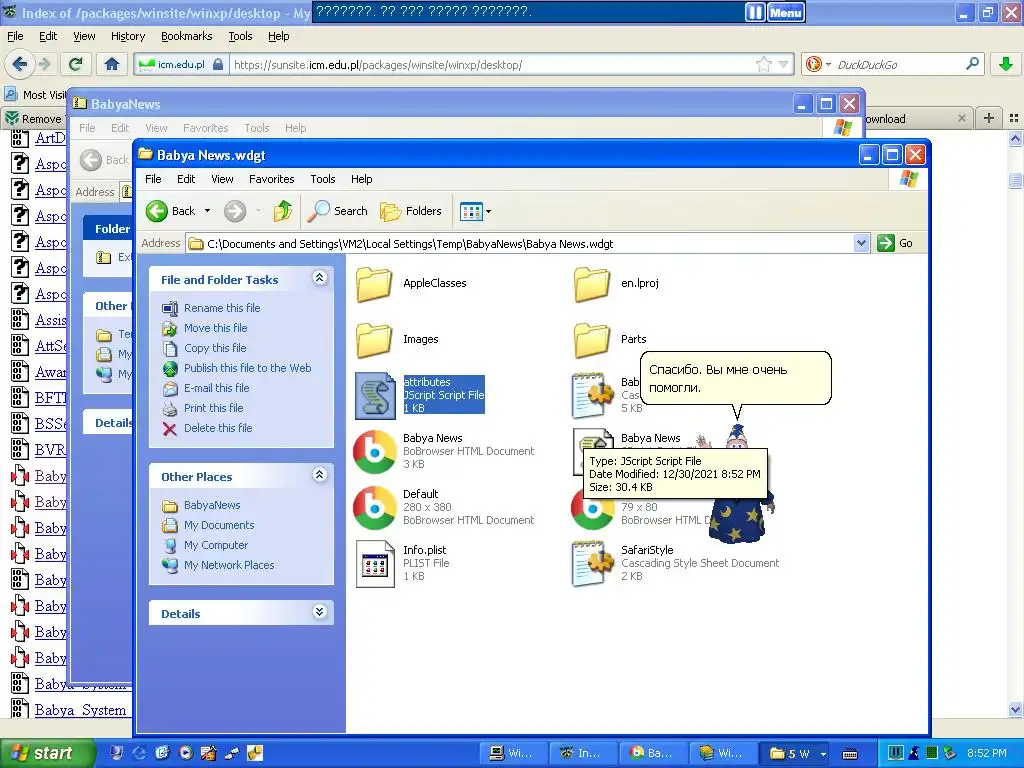Click the Menu button in top banner
This screenshot has width=1024, height=768.
click(x=786, y=12)
